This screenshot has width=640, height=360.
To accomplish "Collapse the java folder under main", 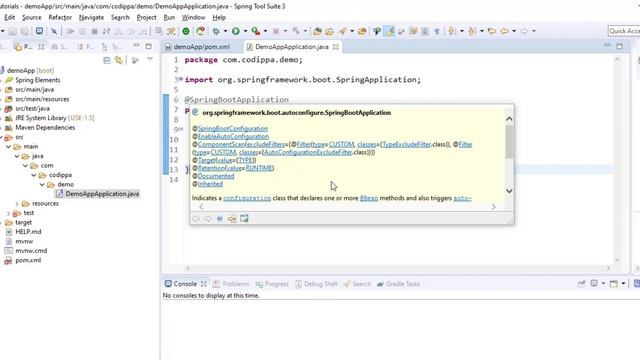I will click(x=17, y=156).
